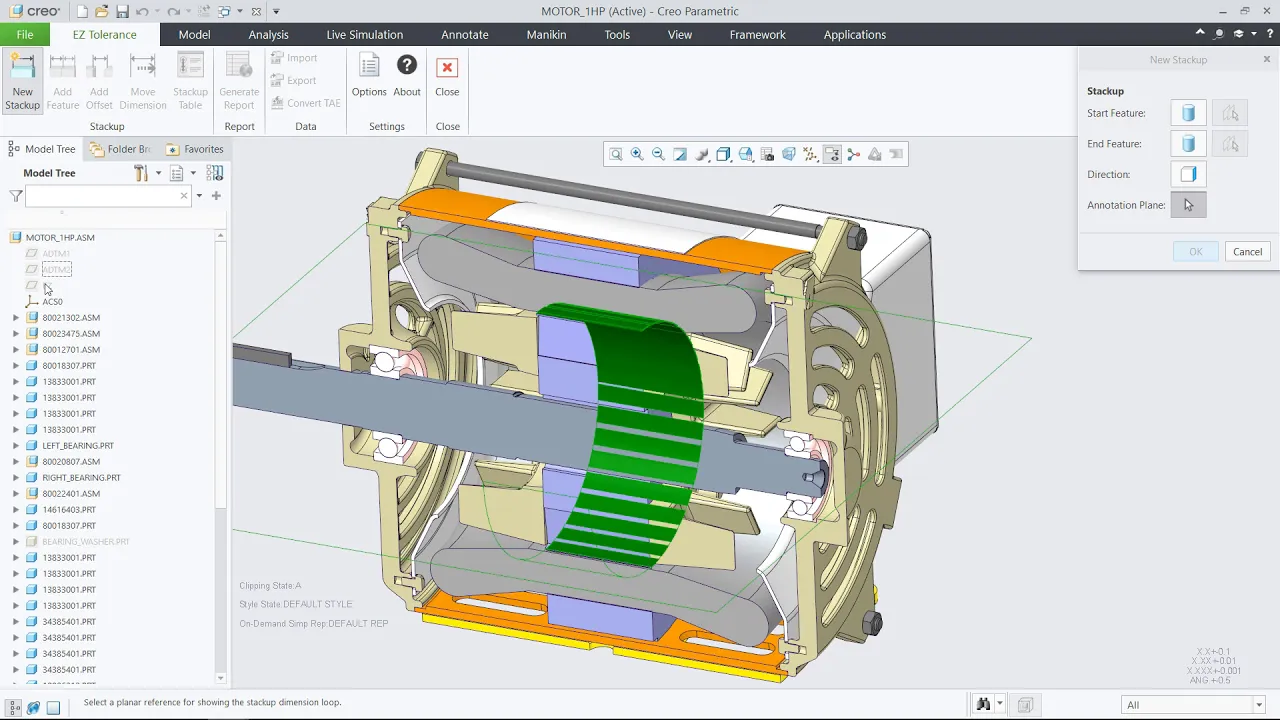This screenshot has height=720, width=1280.
Task: Open the tree filter search options dropdown arrow
Action: (x=199, y=196)
